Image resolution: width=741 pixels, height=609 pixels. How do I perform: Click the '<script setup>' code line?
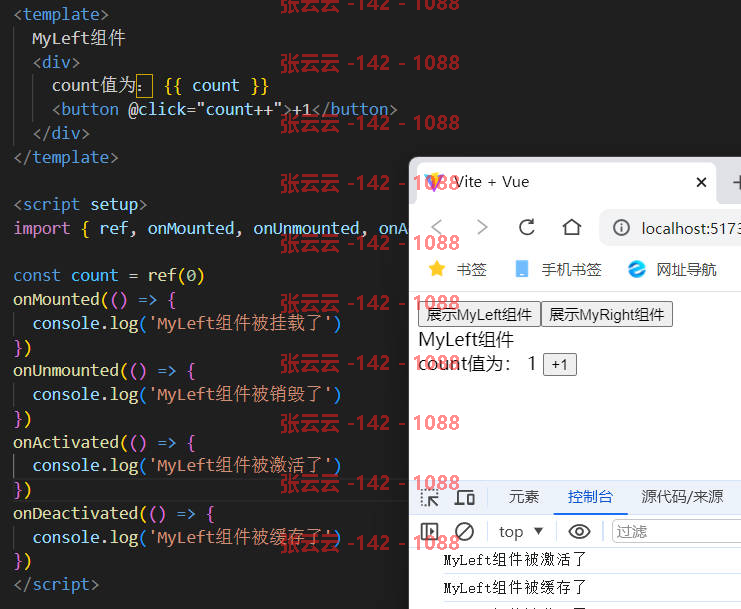(x=80, y=205)
